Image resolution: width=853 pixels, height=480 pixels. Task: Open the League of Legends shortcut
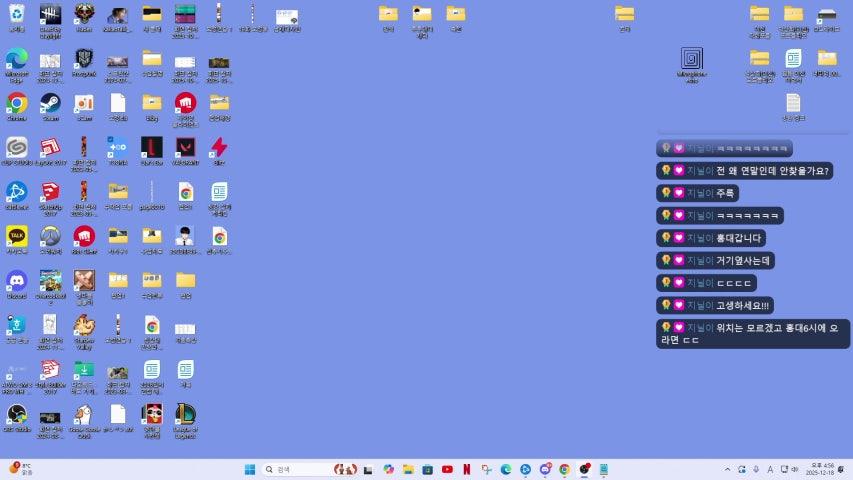(x=185, y=415)
